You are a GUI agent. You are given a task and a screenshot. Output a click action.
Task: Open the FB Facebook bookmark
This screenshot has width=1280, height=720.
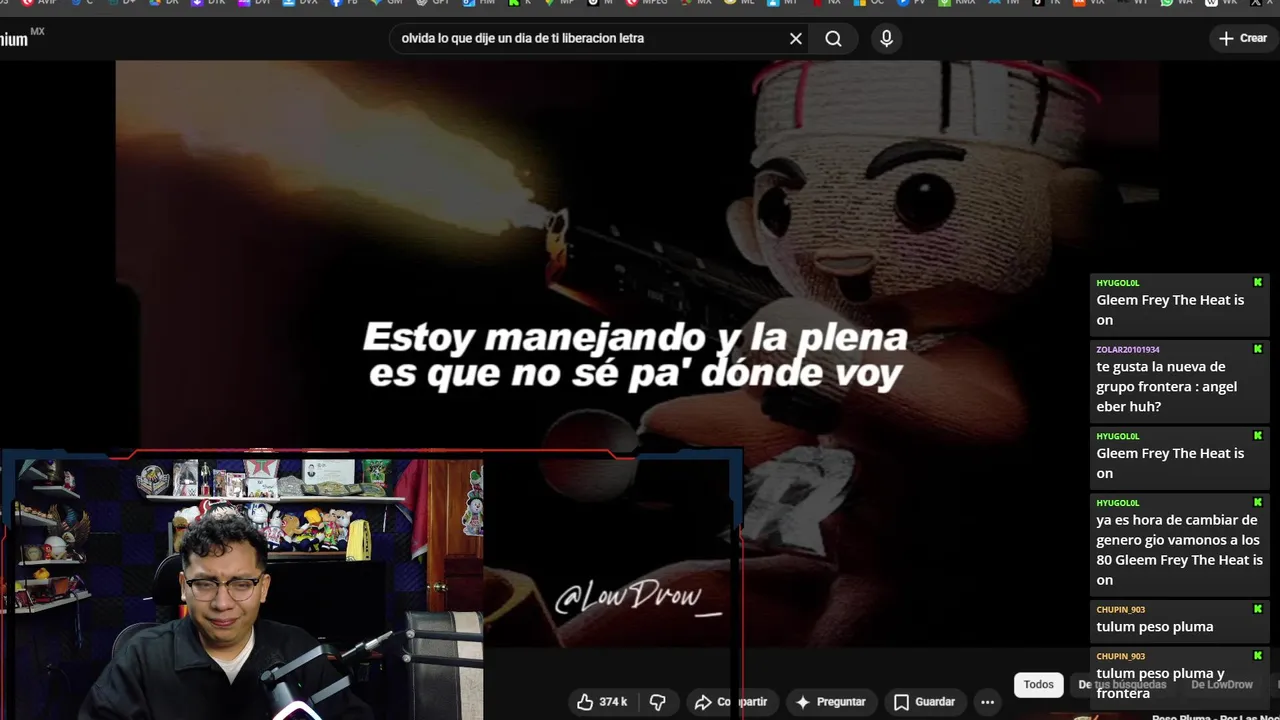pyautogui.click(x=343, y=3)
